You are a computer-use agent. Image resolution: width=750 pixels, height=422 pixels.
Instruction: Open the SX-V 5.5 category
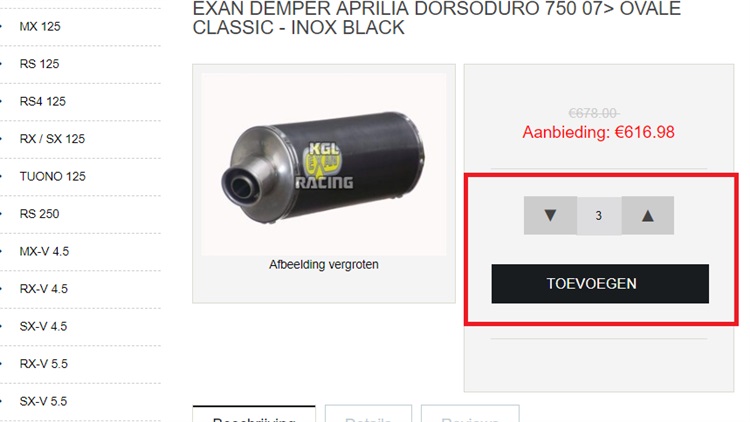coord(43,401)
